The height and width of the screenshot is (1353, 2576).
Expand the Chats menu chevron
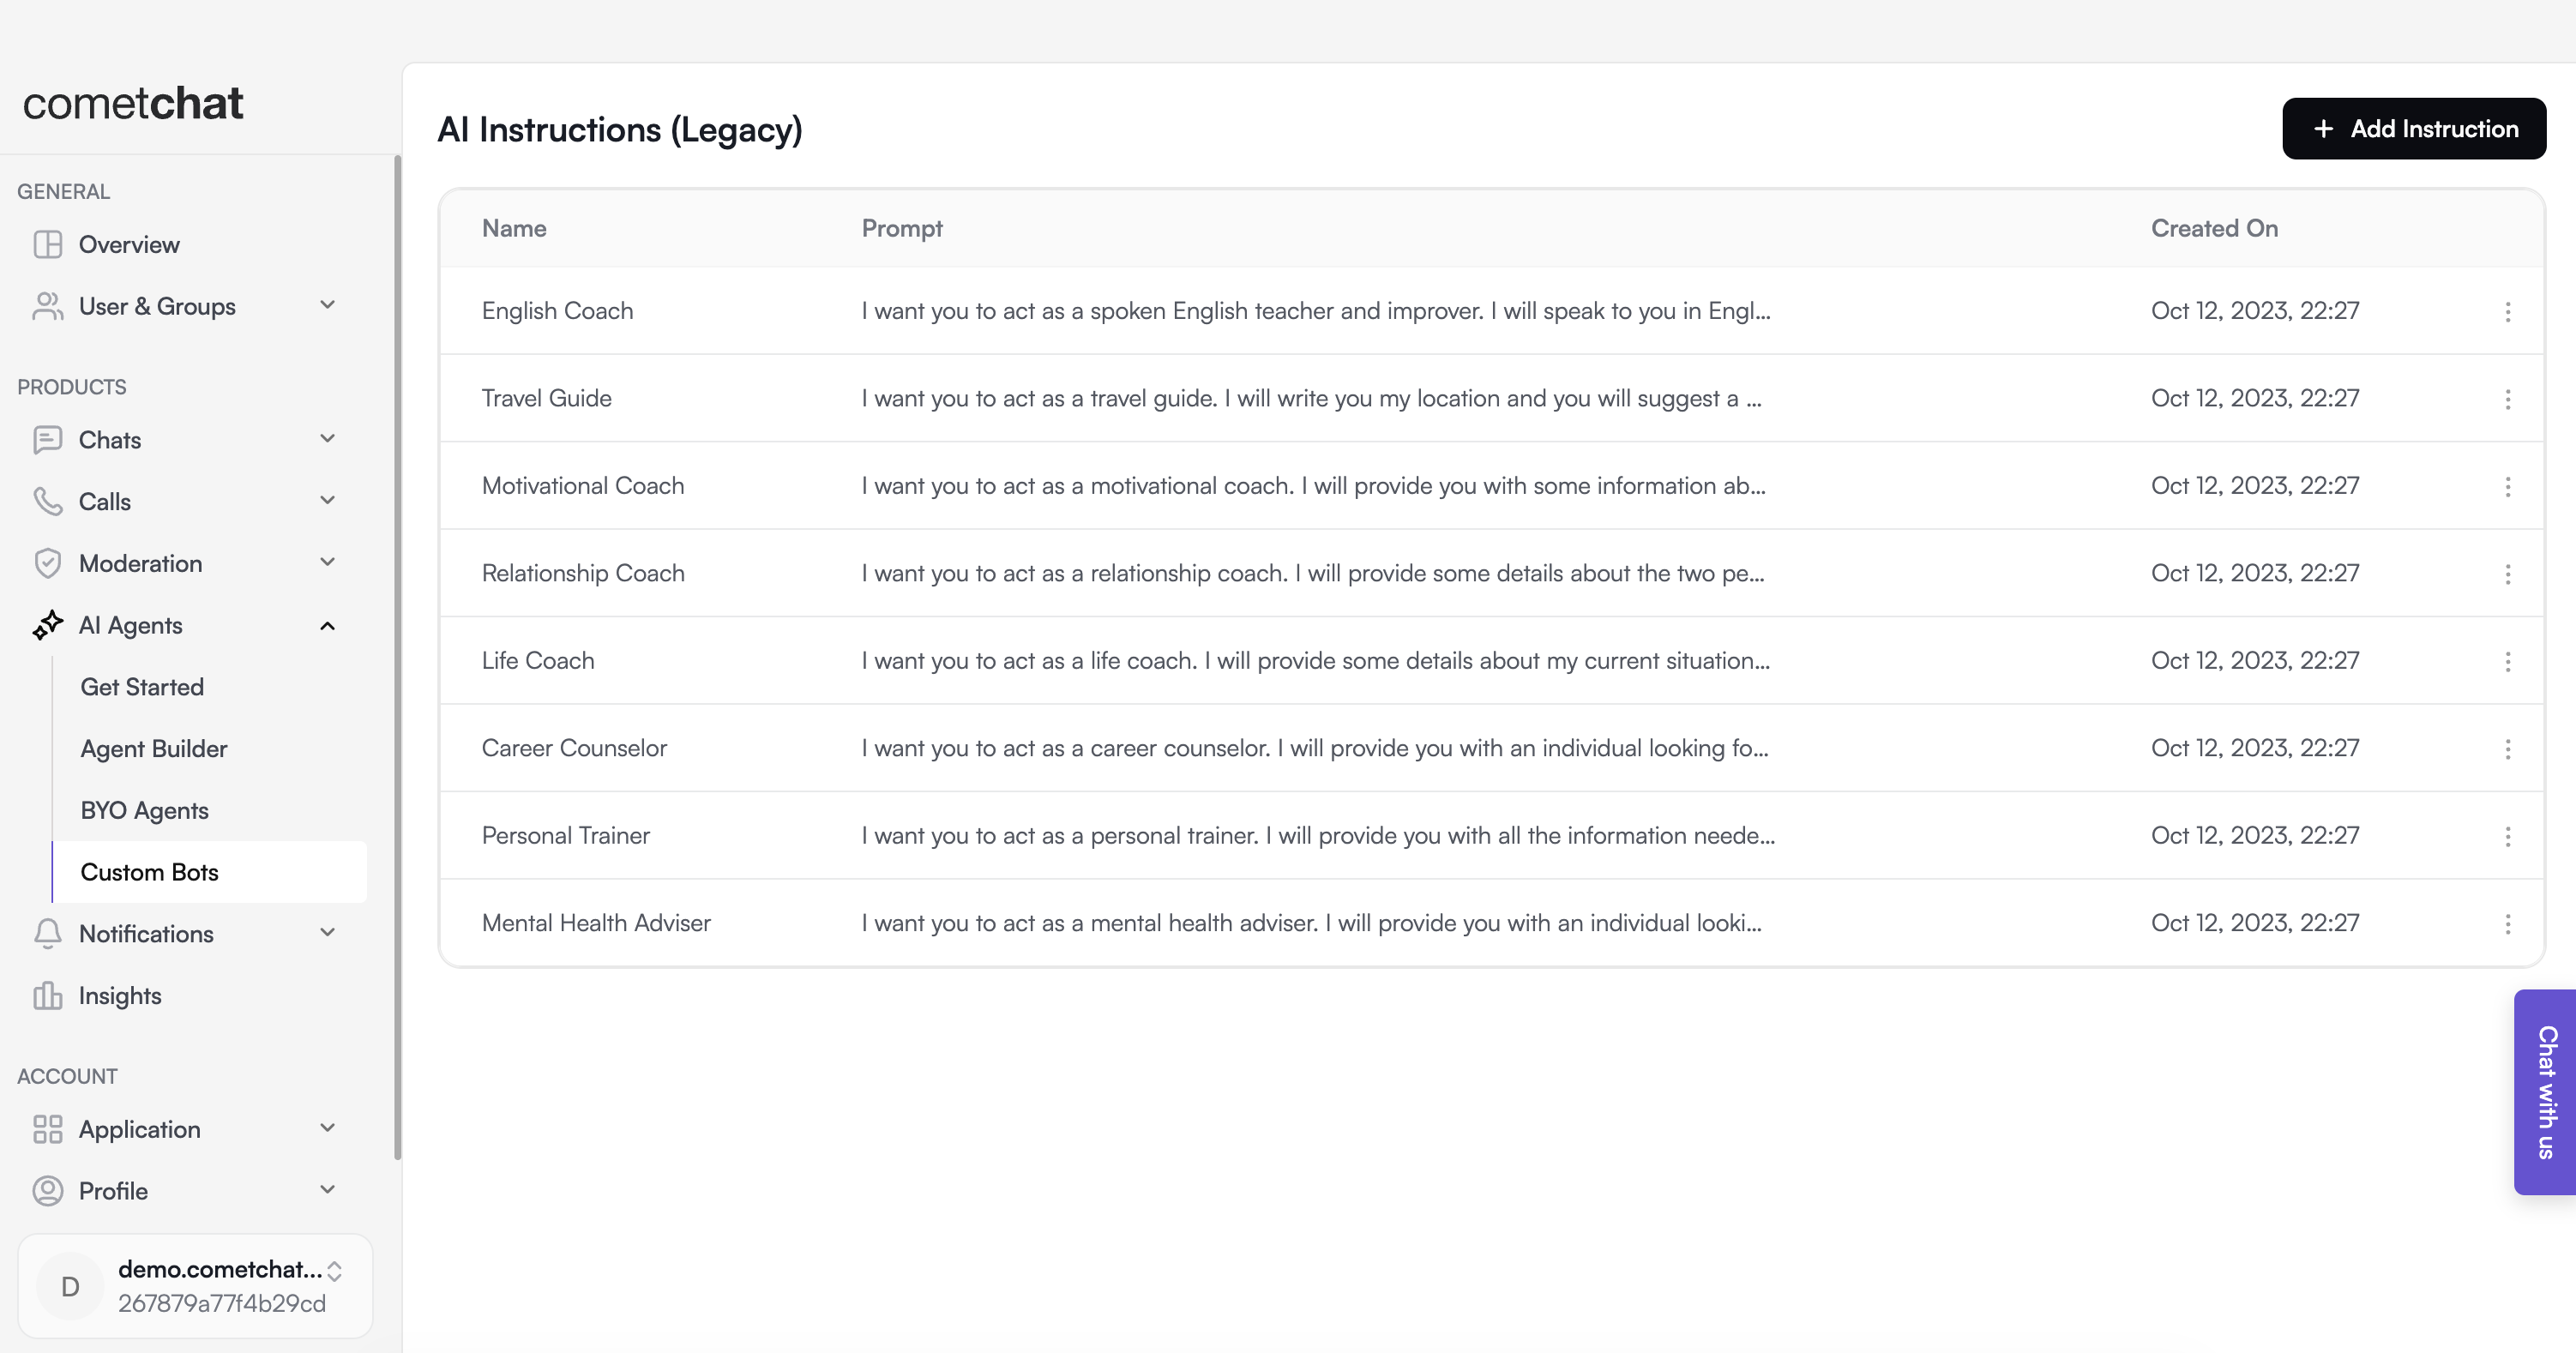click(327, 440)
